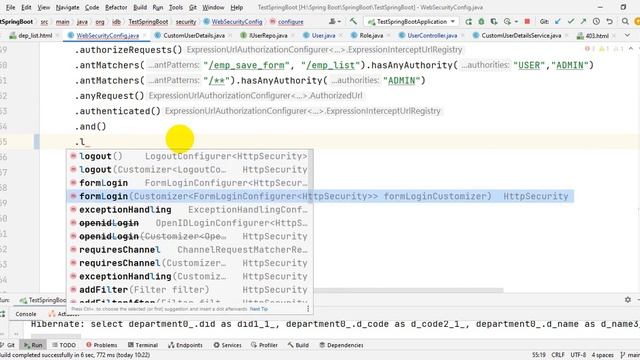Select formLogin FormLoginConfigurer suggestion

point(189,183)
